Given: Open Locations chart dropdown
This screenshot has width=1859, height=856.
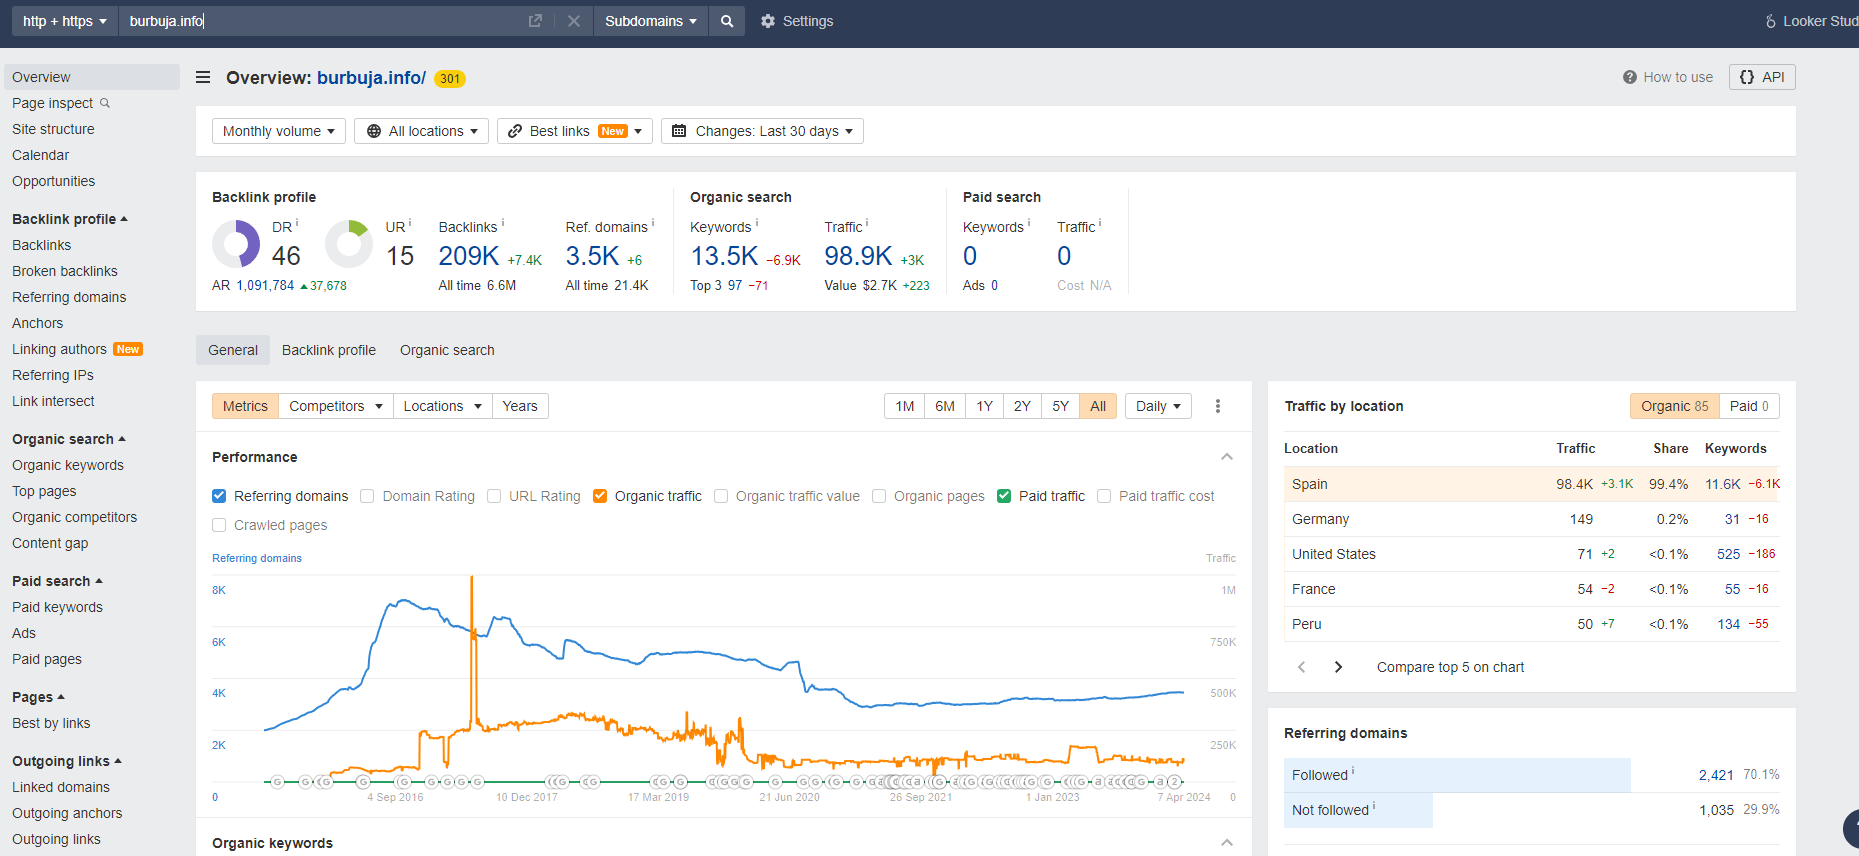Looking at the screenshot, I should pos(443,406).
